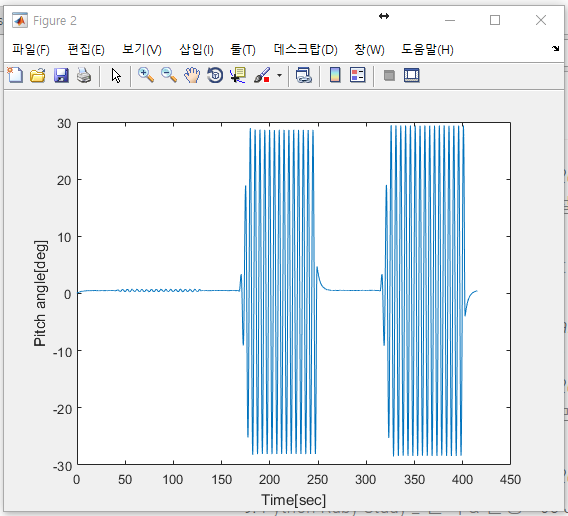Open the 도움말(H) help menu
The image size is (568, 516).
point(427,49)
